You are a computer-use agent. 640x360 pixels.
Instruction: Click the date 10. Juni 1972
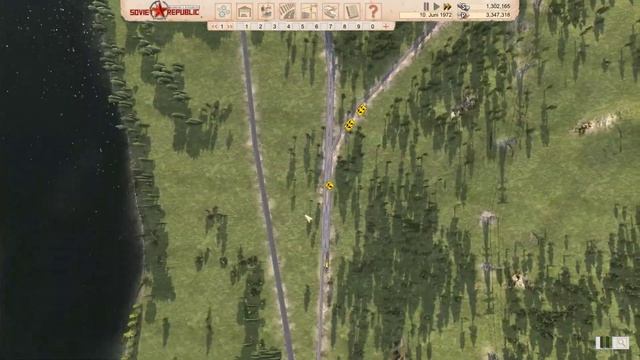point(436,15)
